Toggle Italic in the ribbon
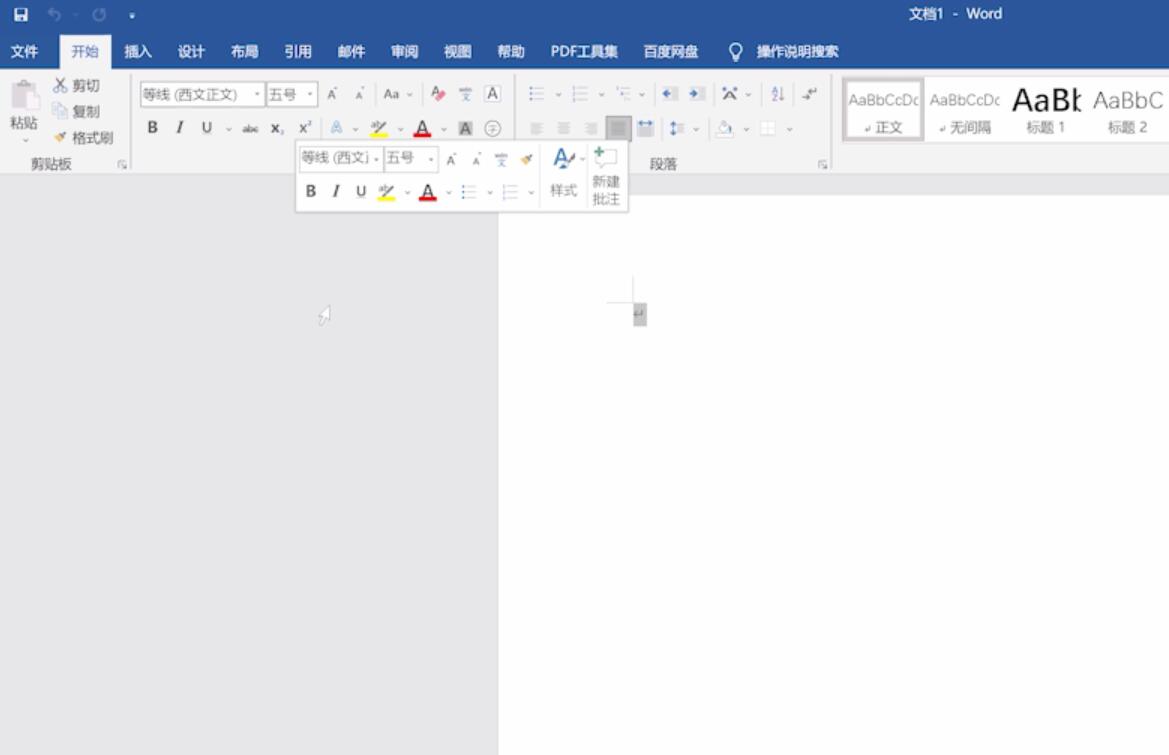 coord(180,127)
